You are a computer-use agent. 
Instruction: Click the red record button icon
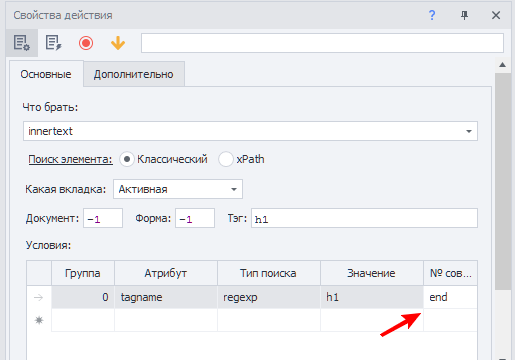tap(86, 43)
